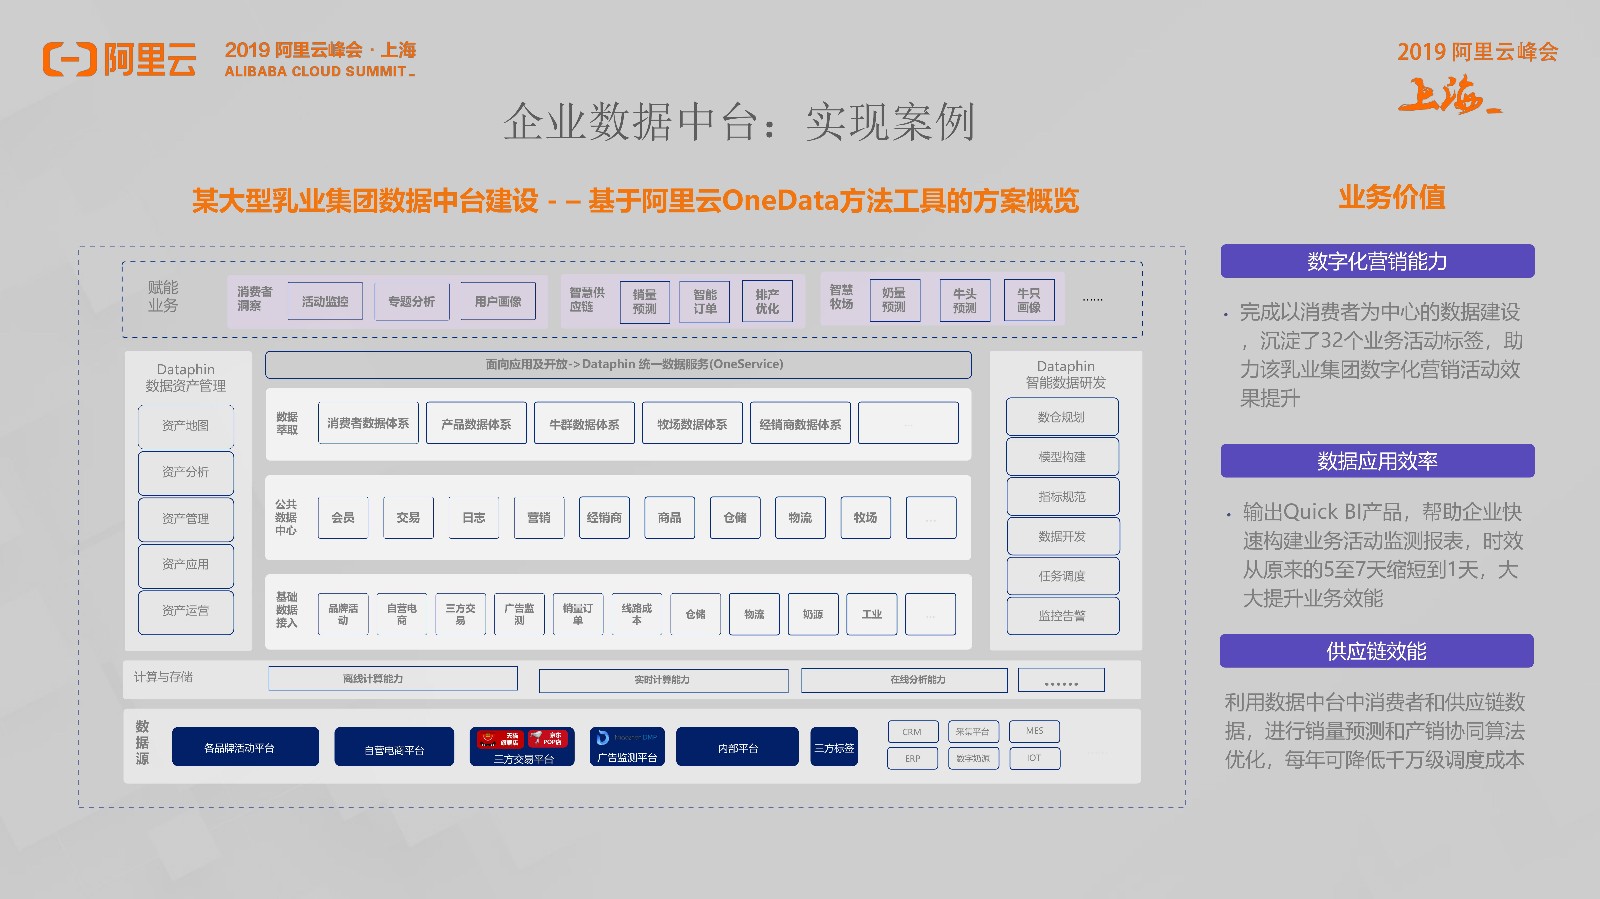Select the 任务调度 box
This screenshot has height=899, width=1600.
tap(1062, 576)
